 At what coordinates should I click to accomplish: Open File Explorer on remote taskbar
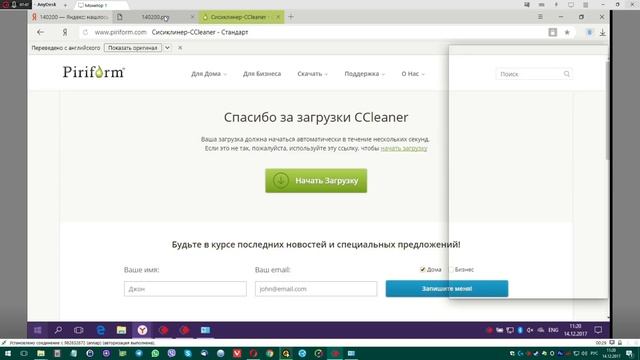(121, 330)
